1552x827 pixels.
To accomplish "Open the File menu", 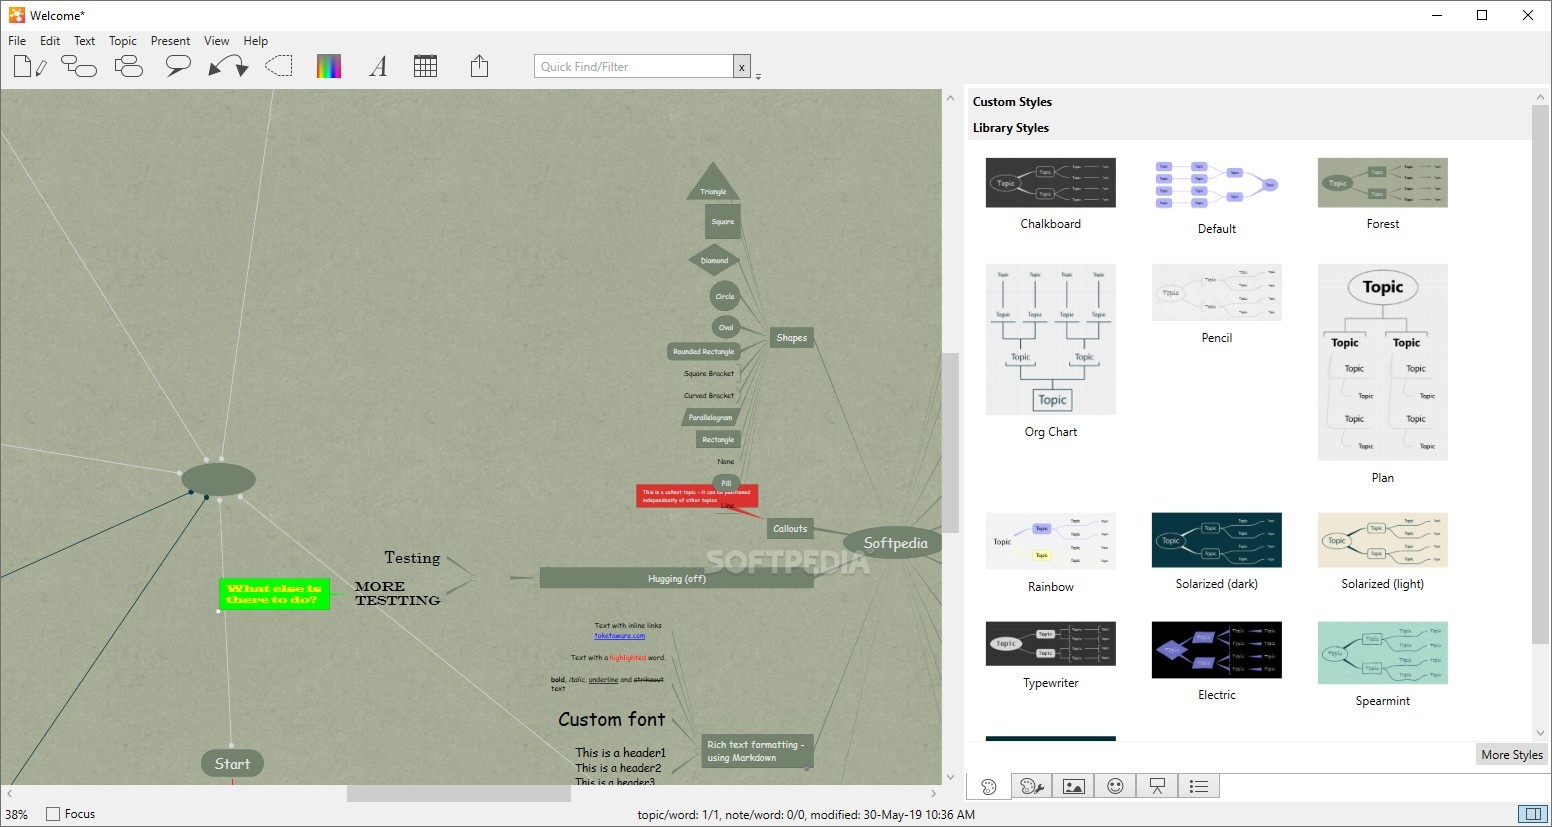I will coord(17,41).
